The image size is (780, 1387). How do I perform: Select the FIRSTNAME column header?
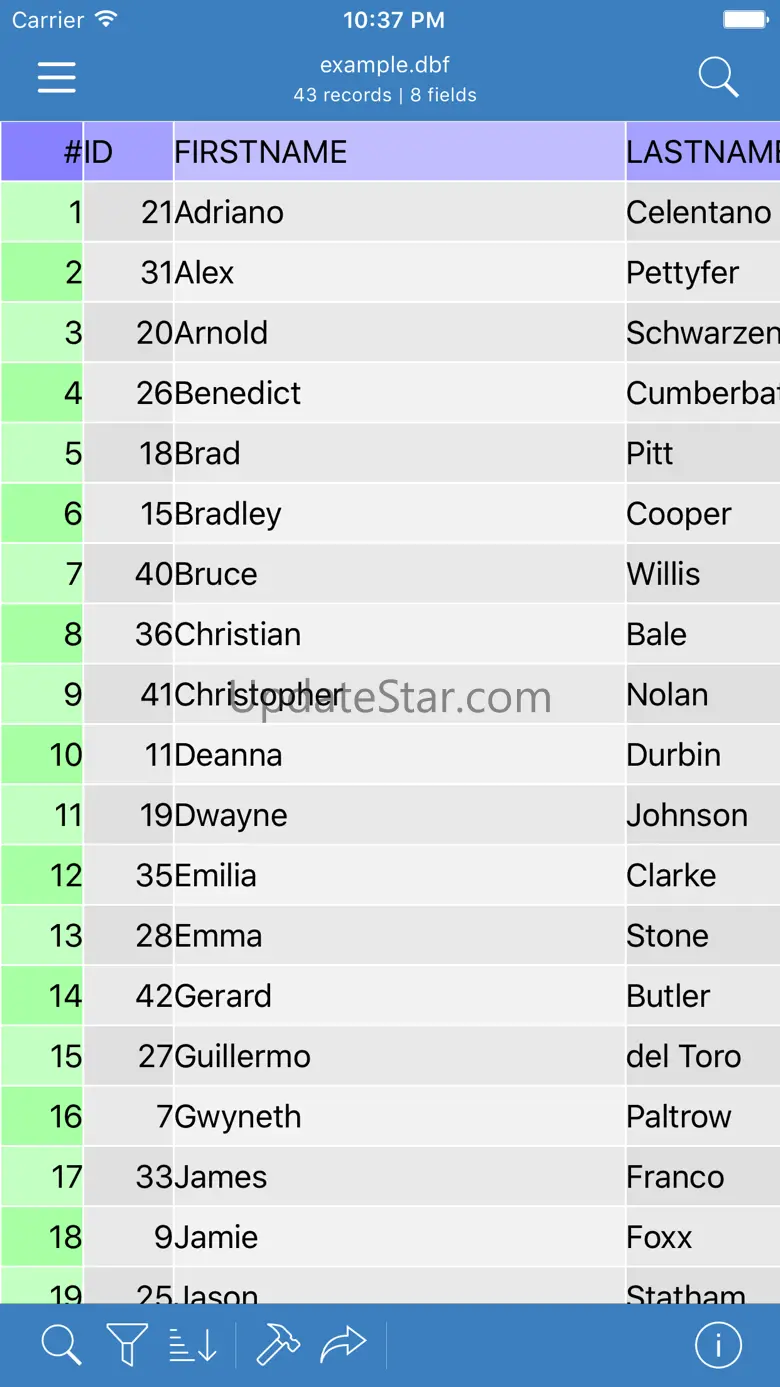tap(399, 152)
